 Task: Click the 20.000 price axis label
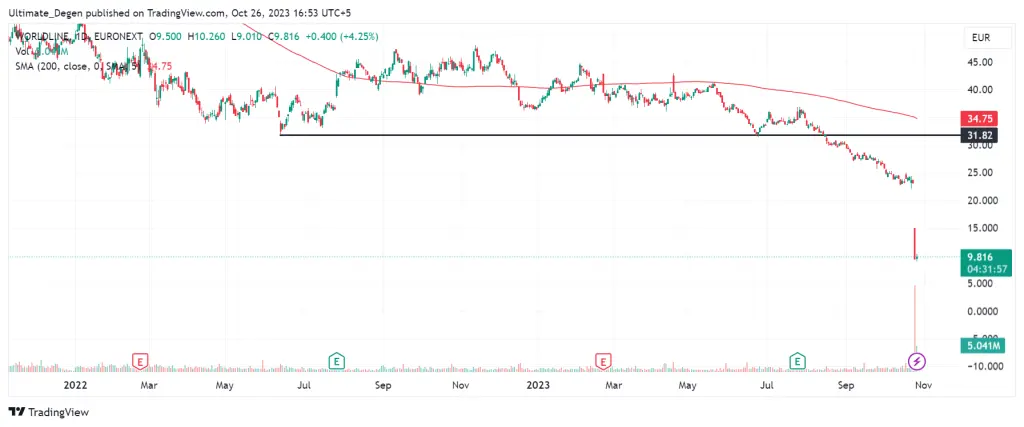pyautogui.click(x=981, y=200)
